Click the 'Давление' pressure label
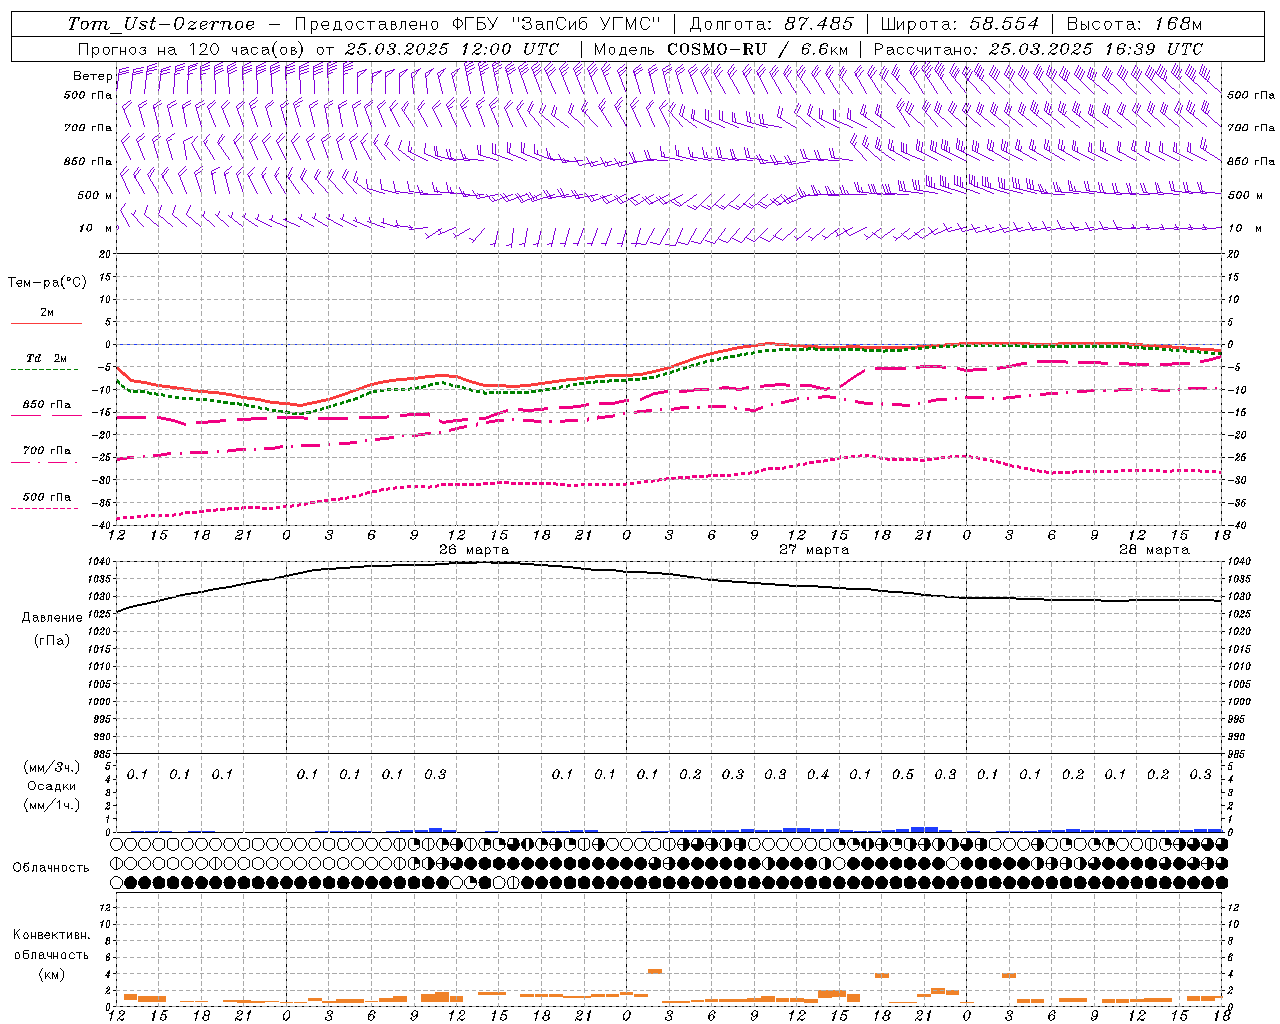This screenshot has width=1280, height=1024. (x=52, y=618)
